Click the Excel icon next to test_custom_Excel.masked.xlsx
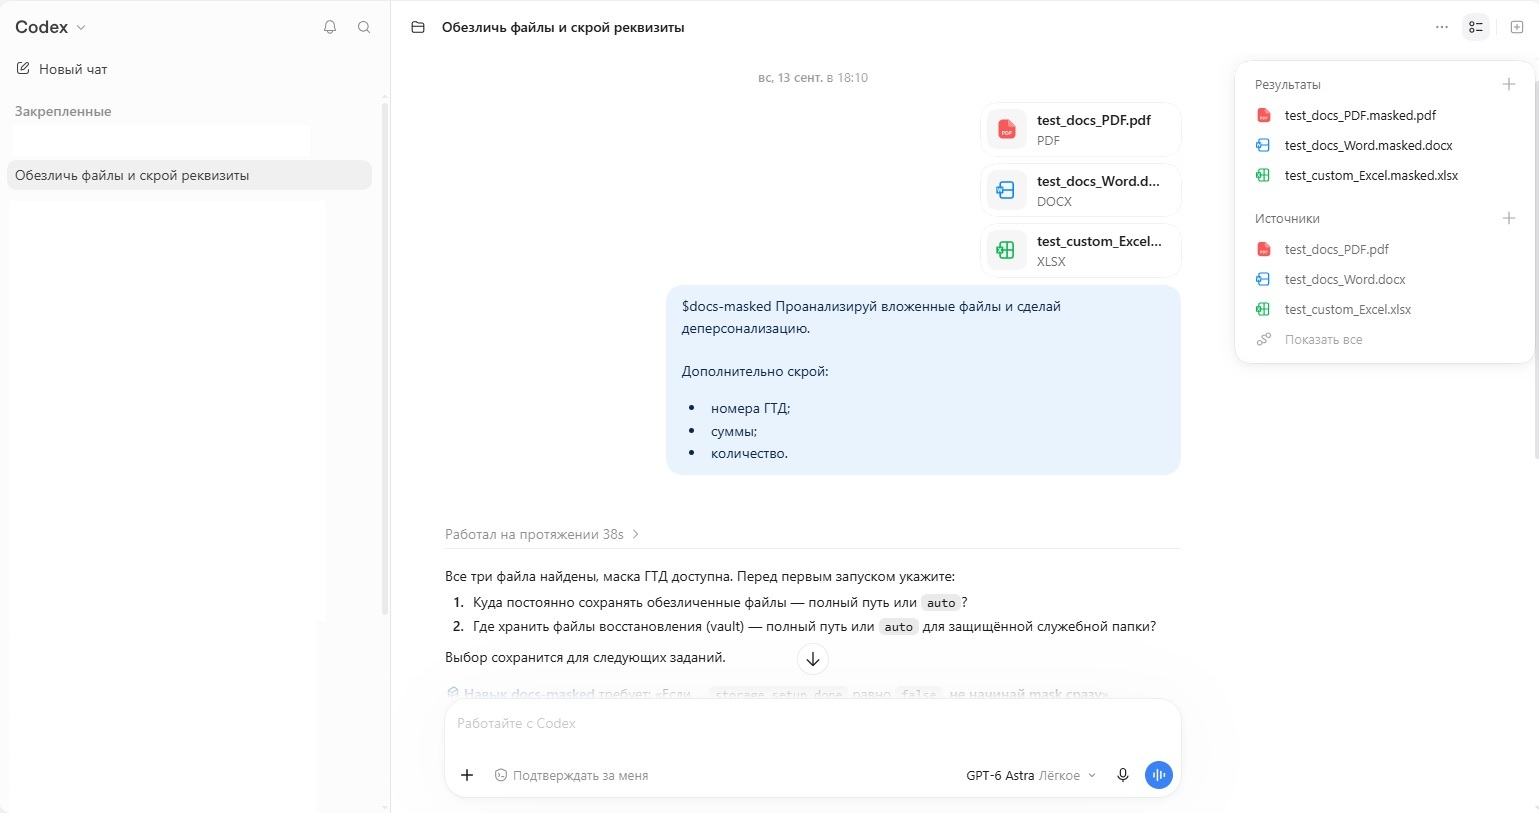1539x813 pixels. (1263, 175)
